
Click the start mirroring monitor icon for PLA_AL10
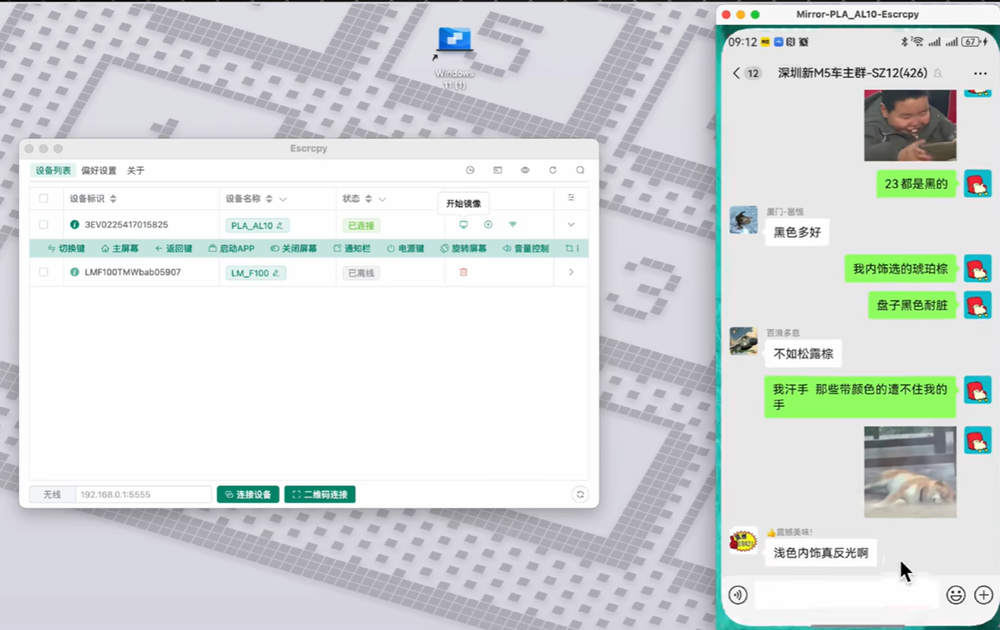pos(463,225)
